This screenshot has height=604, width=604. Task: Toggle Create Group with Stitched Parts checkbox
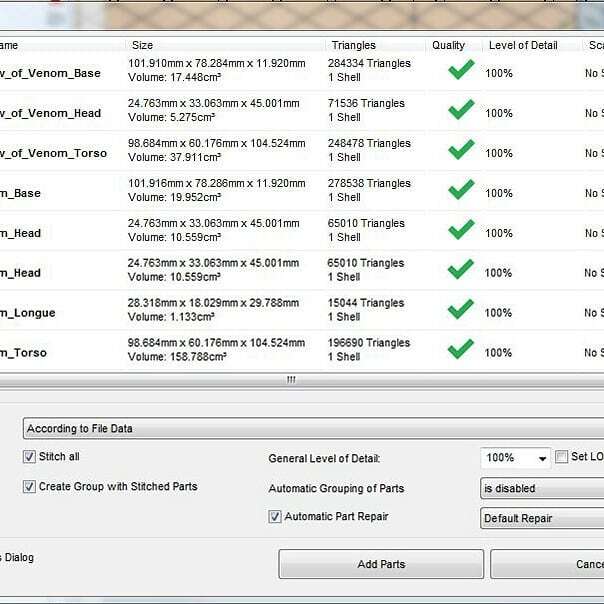pyautogui.click(x=29, y=487)
